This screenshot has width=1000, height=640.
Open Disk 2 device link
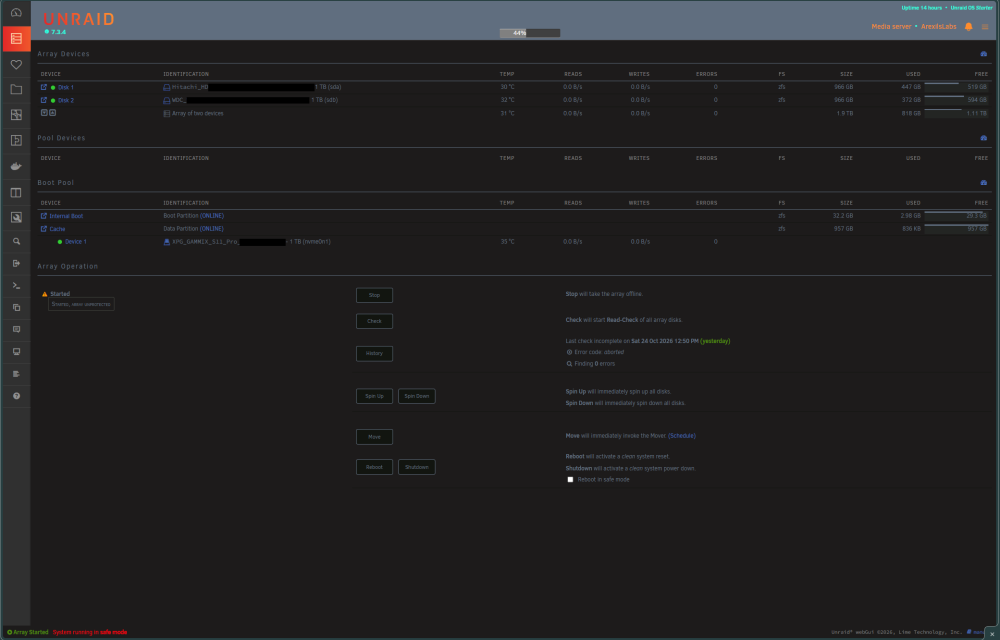pyautogui.click(x=66, y=100)
